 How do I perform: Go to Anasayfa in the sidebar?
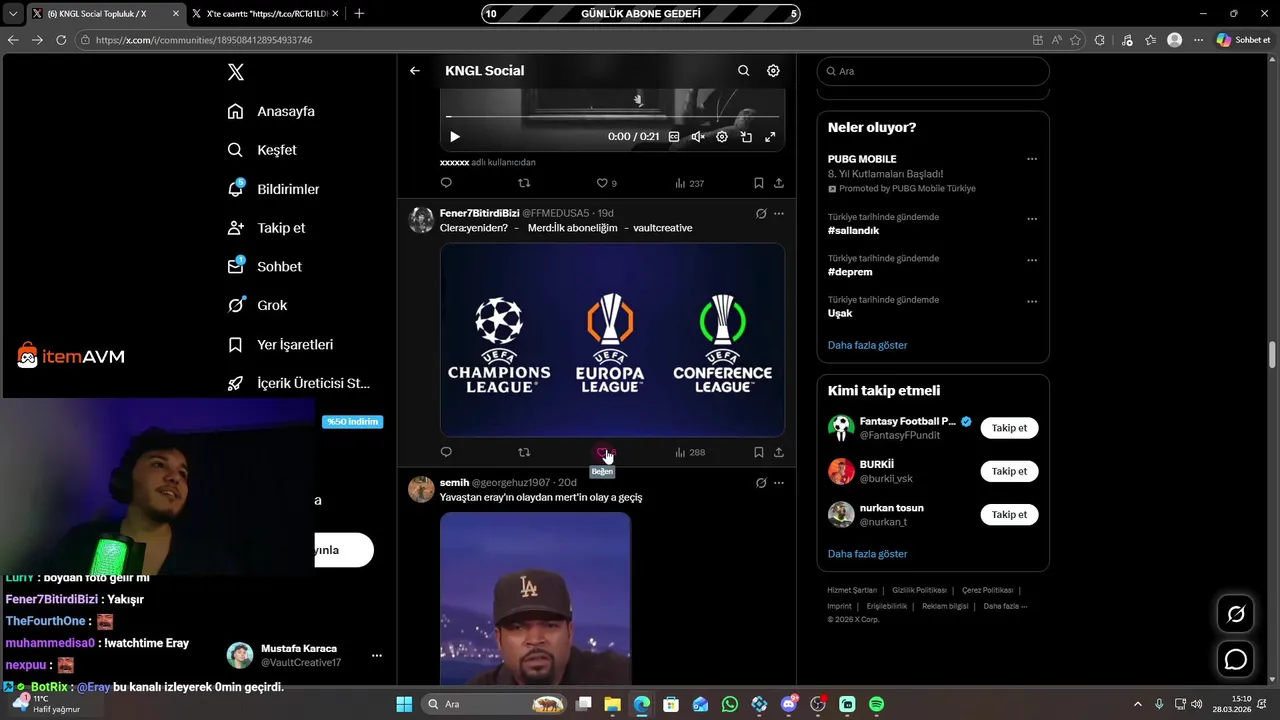pos(271,111)
